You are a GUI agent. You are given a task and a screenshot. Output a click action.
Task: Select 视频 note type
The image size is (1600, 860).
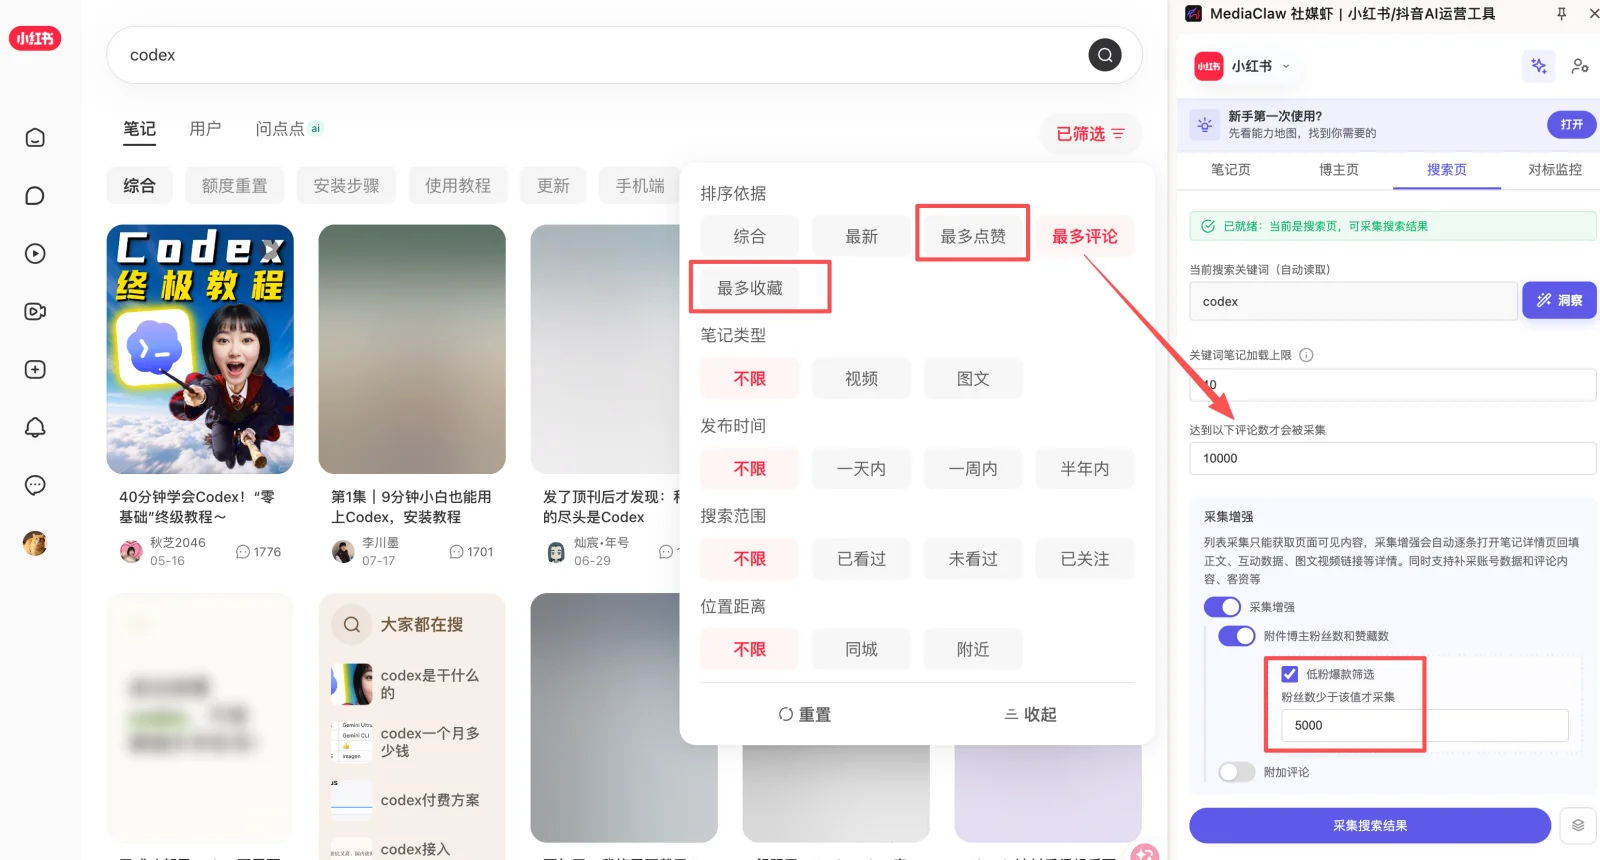pyautogui.click(x=861, y=379)
